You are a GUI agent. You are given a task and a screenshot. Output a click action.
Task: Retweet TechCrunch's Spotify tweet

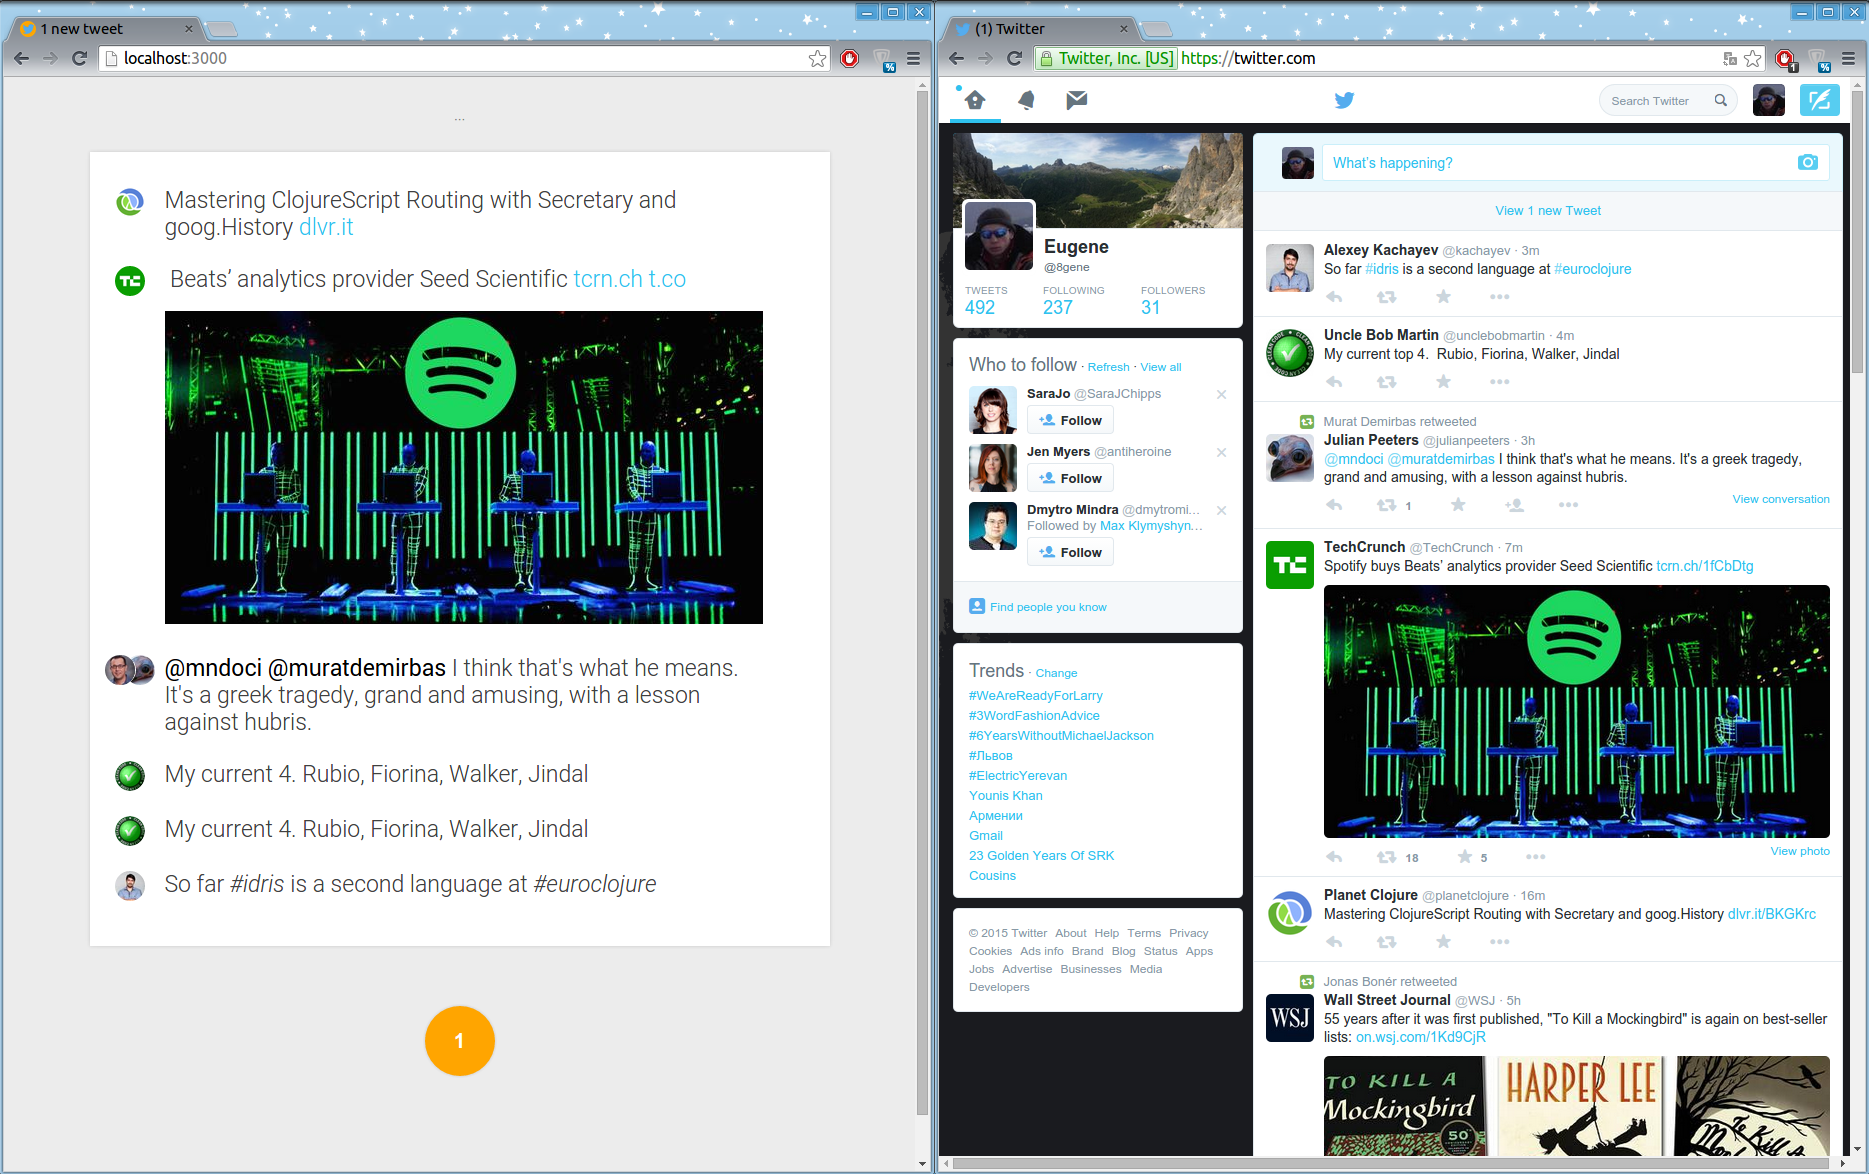(x=1387, y=857)
